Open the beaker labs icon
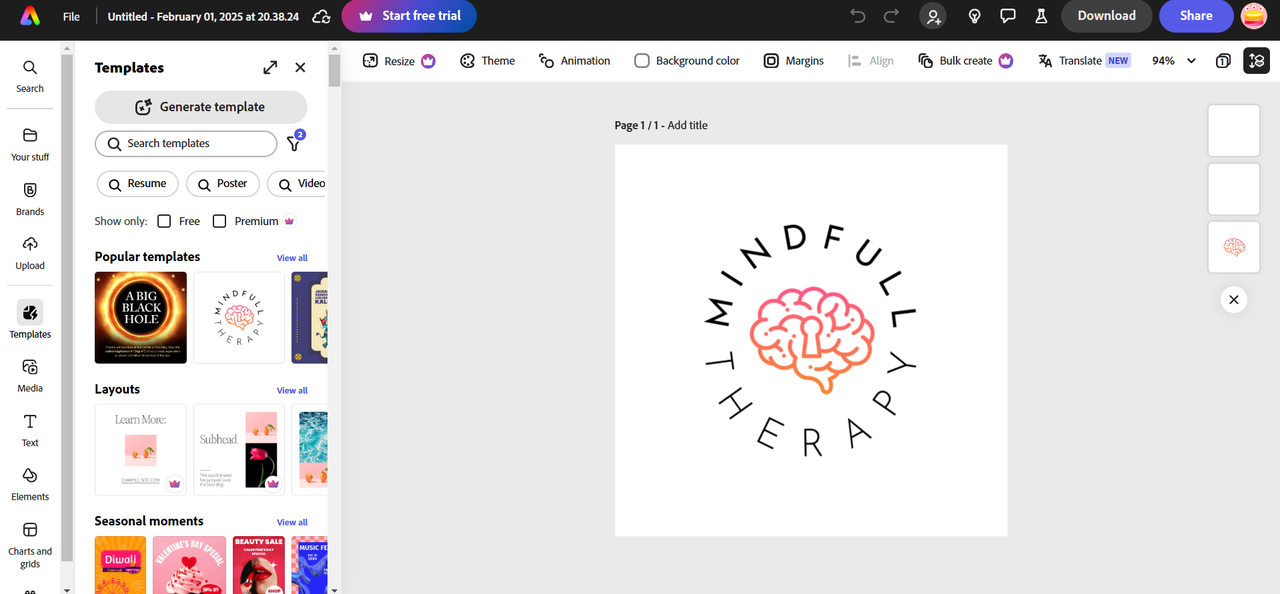 pyautogui.click(x=1041, y=16)
